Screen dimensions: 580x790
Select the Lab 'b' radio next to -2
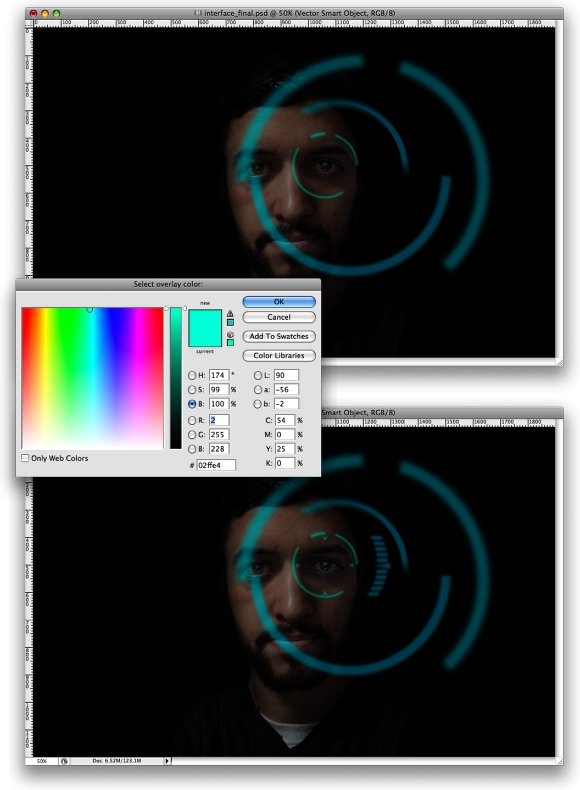[257, 404]
